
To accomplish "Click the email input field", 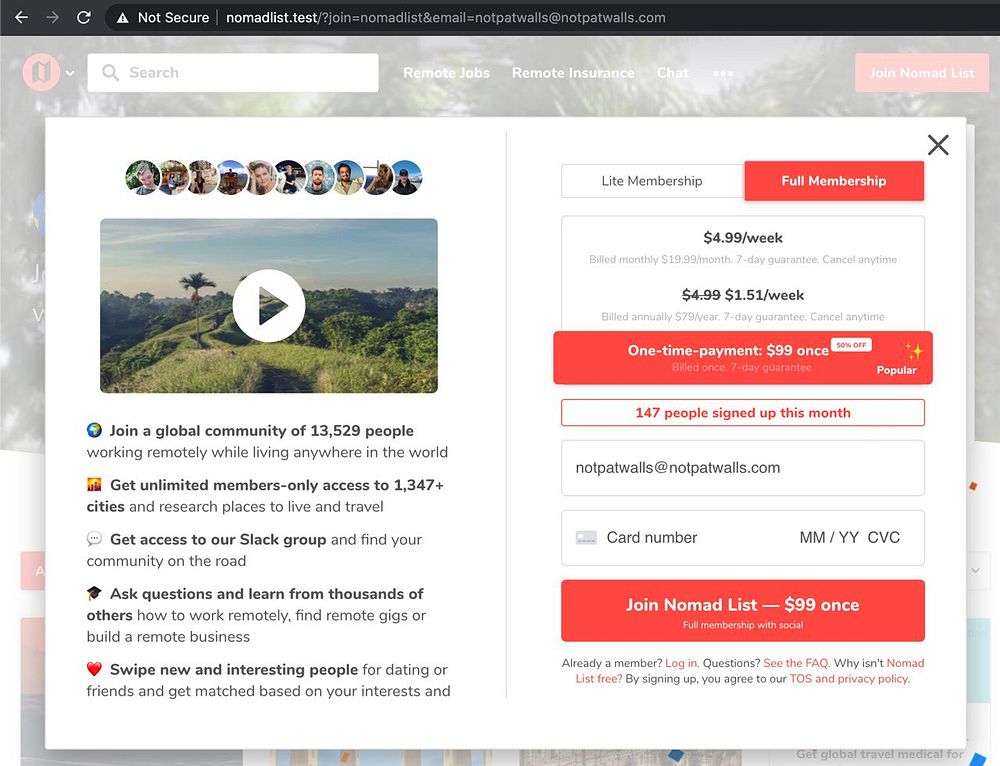I will coord(742,468).
